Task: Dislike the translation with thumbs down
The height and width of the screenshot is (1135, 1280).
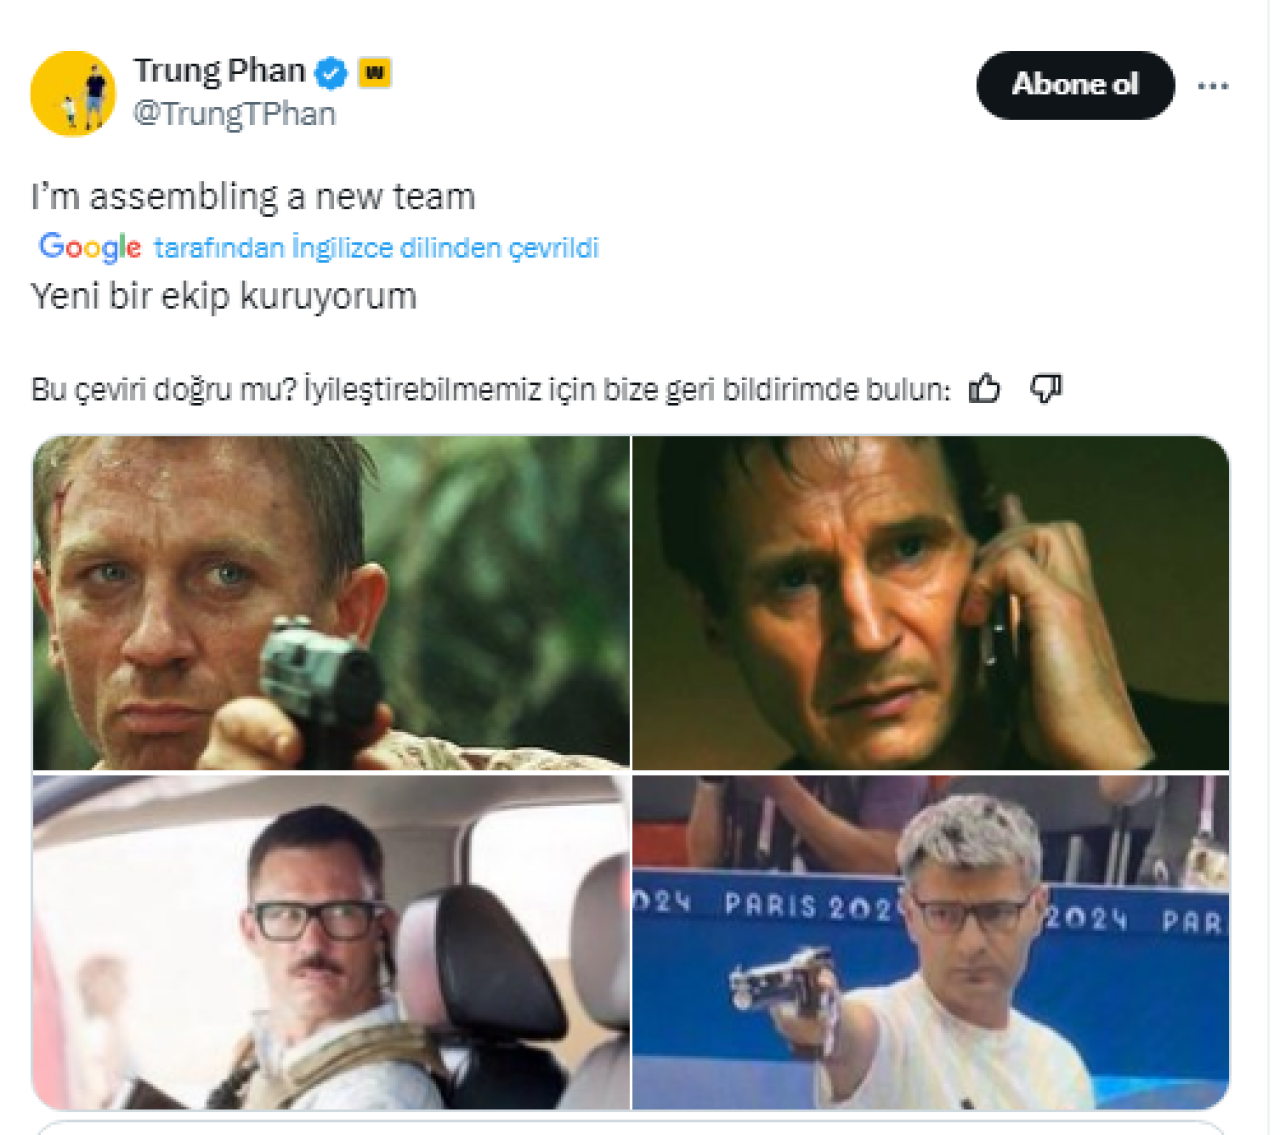Action: 1045,388
